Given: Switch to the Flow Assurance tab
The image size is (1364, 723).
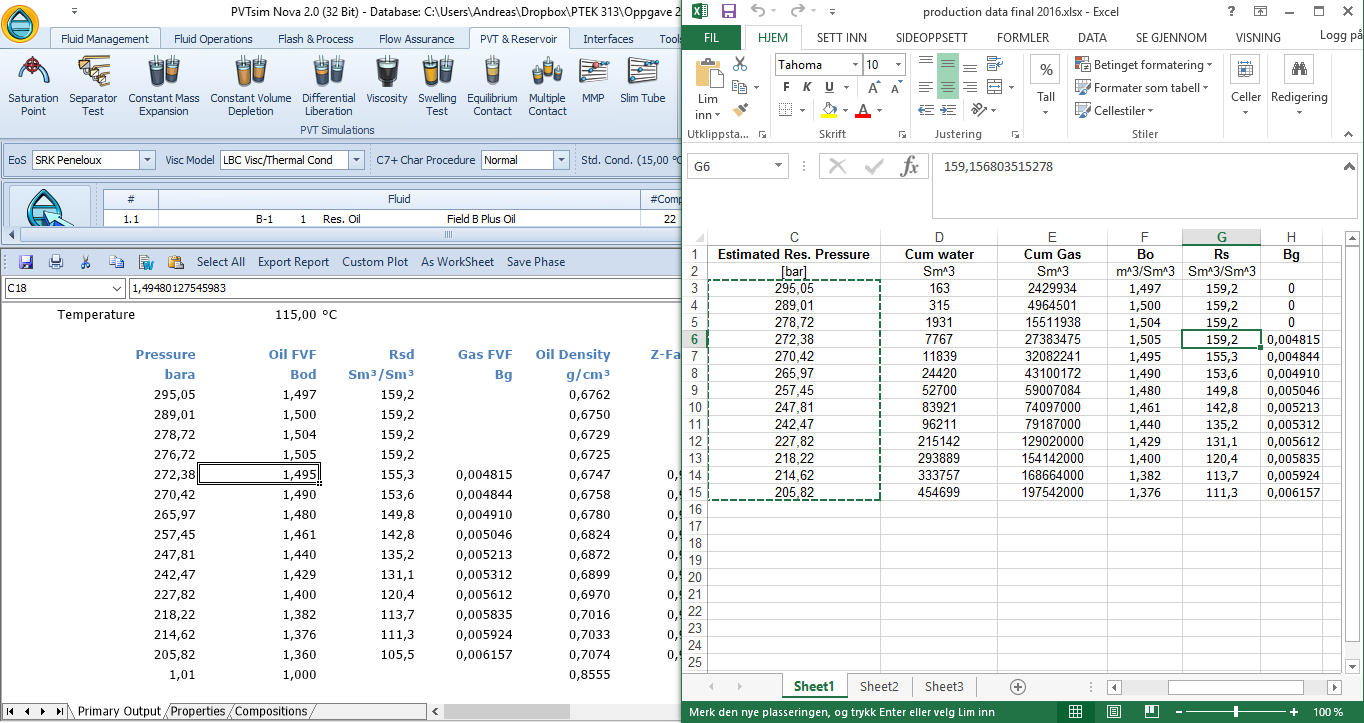Looking at the screenshot, I should tap(416, 39).
